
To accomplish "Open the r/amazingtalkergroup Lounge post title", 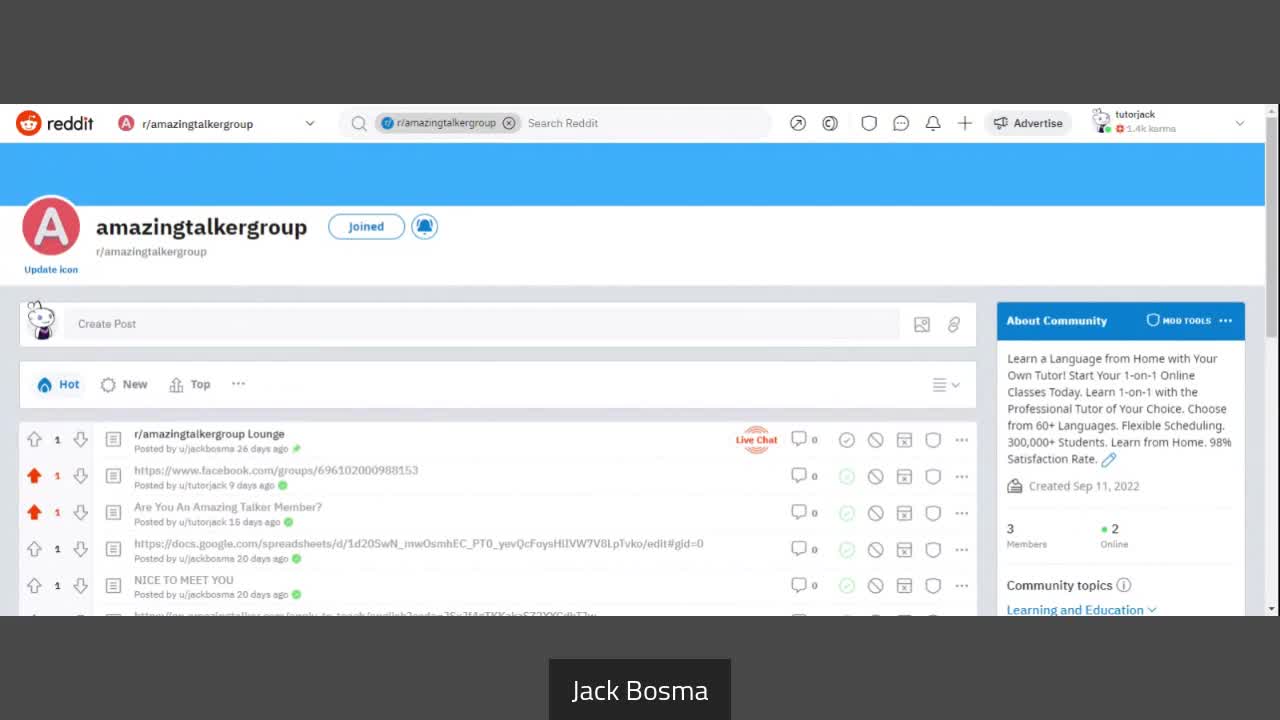I will (209, 434).
